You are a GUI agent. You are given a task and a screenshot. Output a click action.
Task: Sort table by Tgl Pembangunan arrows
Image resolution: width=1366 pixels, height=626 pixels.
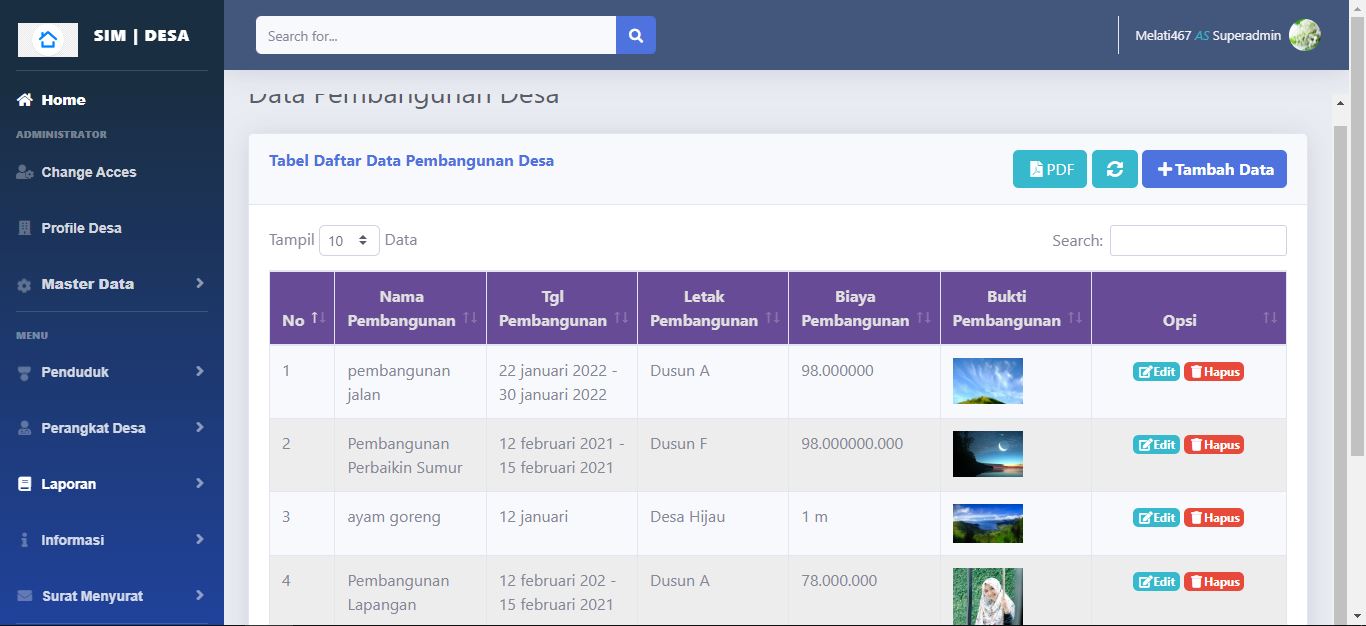pos(621,318)
